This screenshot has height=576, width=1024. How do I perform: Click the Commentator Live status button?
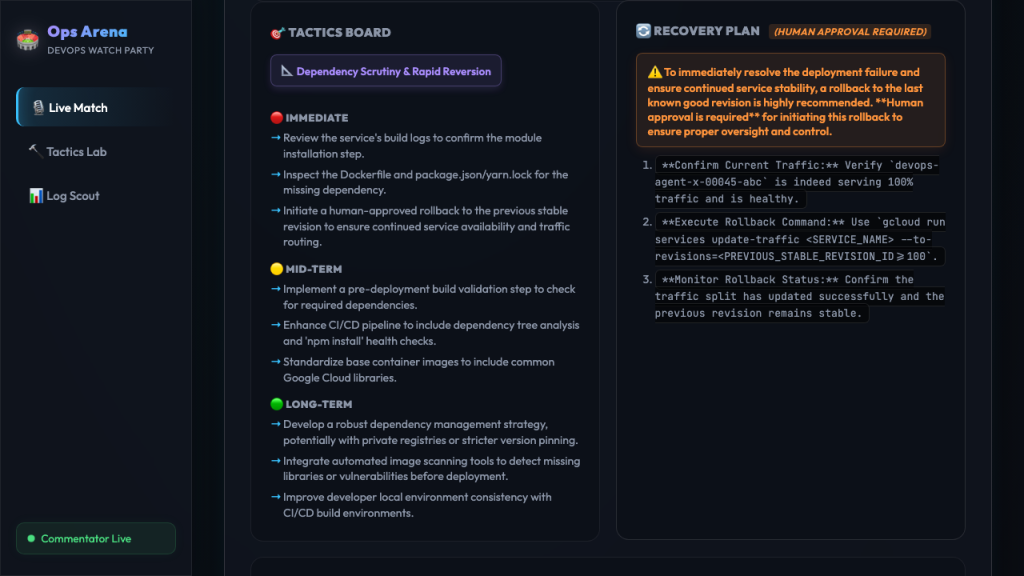click(96, 539)
